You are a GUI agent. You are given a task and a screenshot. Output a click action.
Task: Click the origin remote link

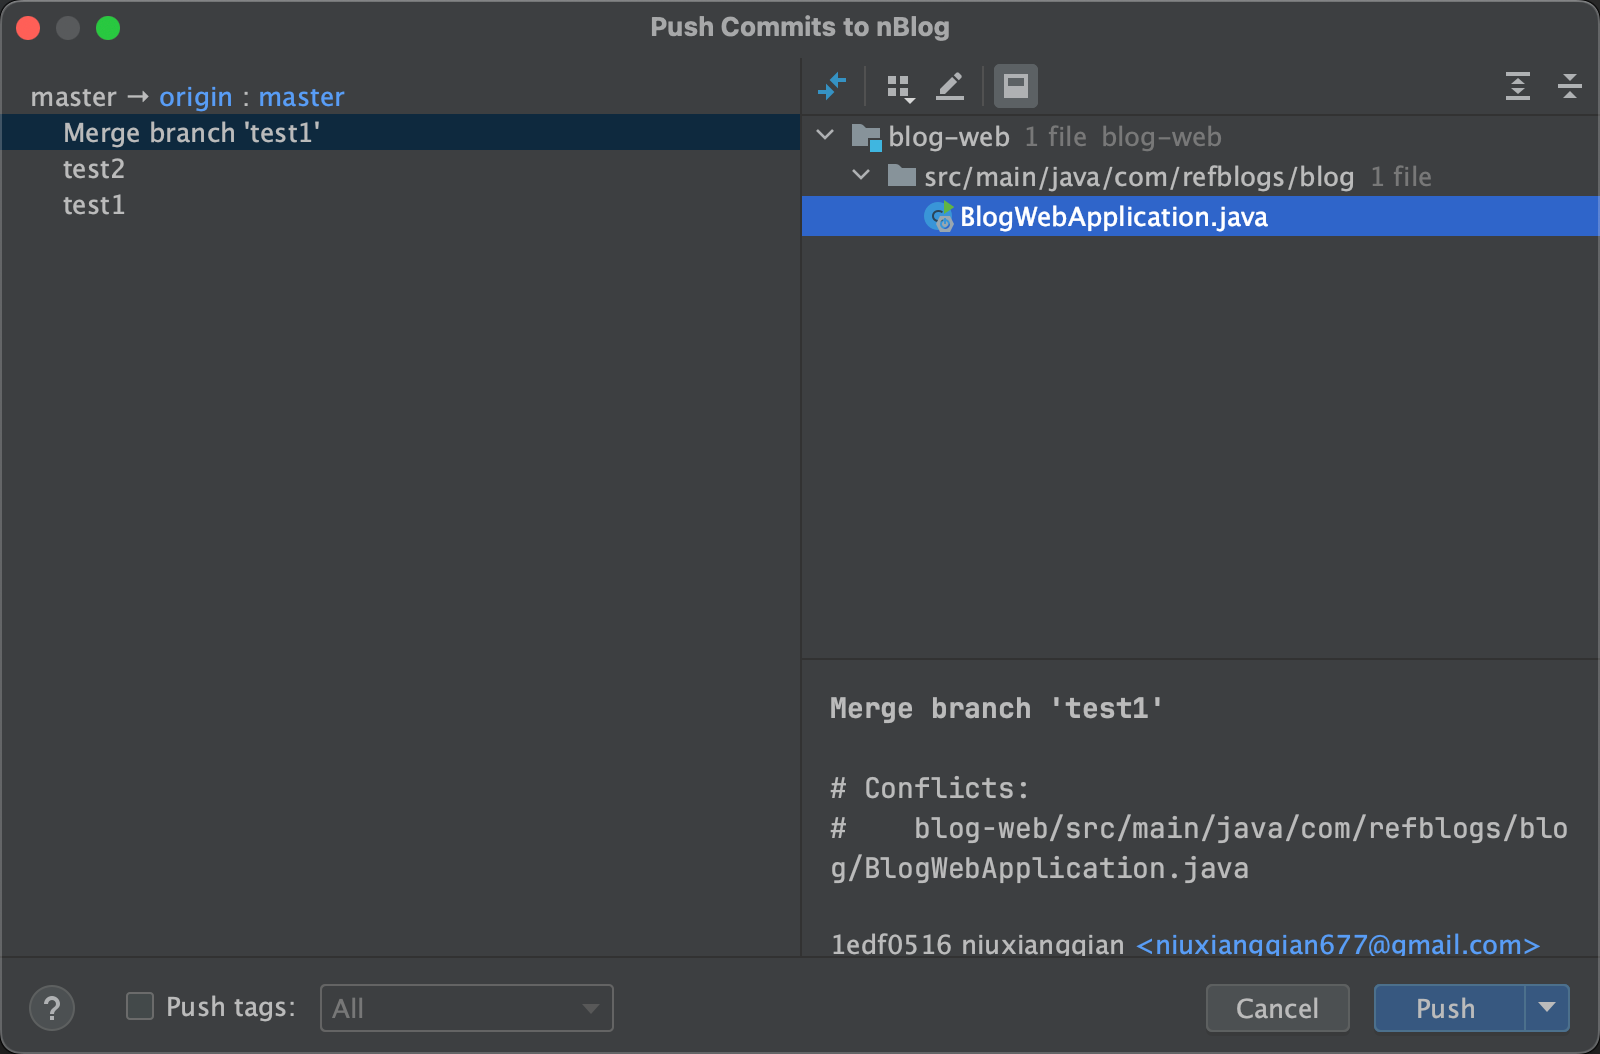195,97
